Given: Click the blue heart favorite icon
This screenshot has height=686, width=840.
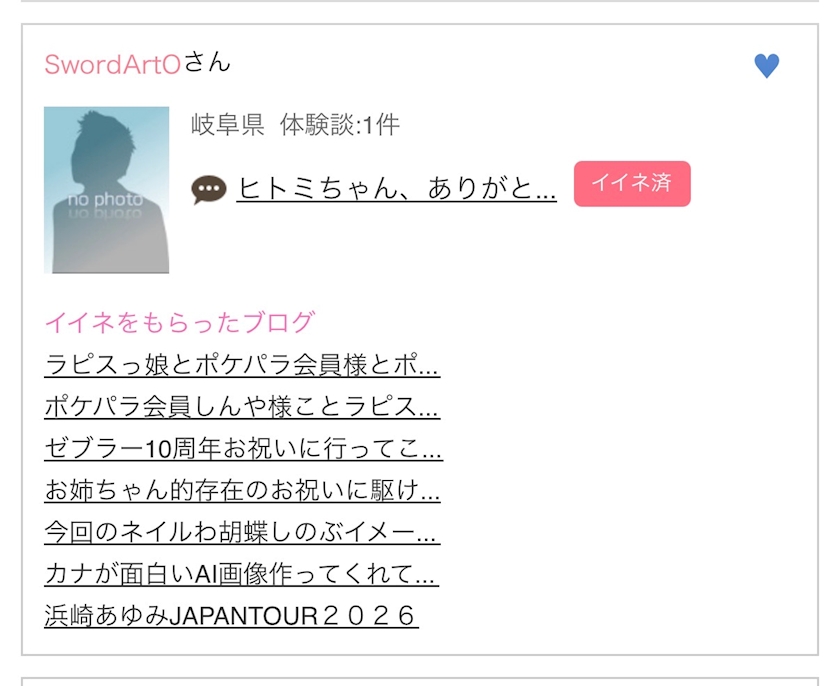Looking at the screenshot, I should pyautogui.click(x=767, y=66).
